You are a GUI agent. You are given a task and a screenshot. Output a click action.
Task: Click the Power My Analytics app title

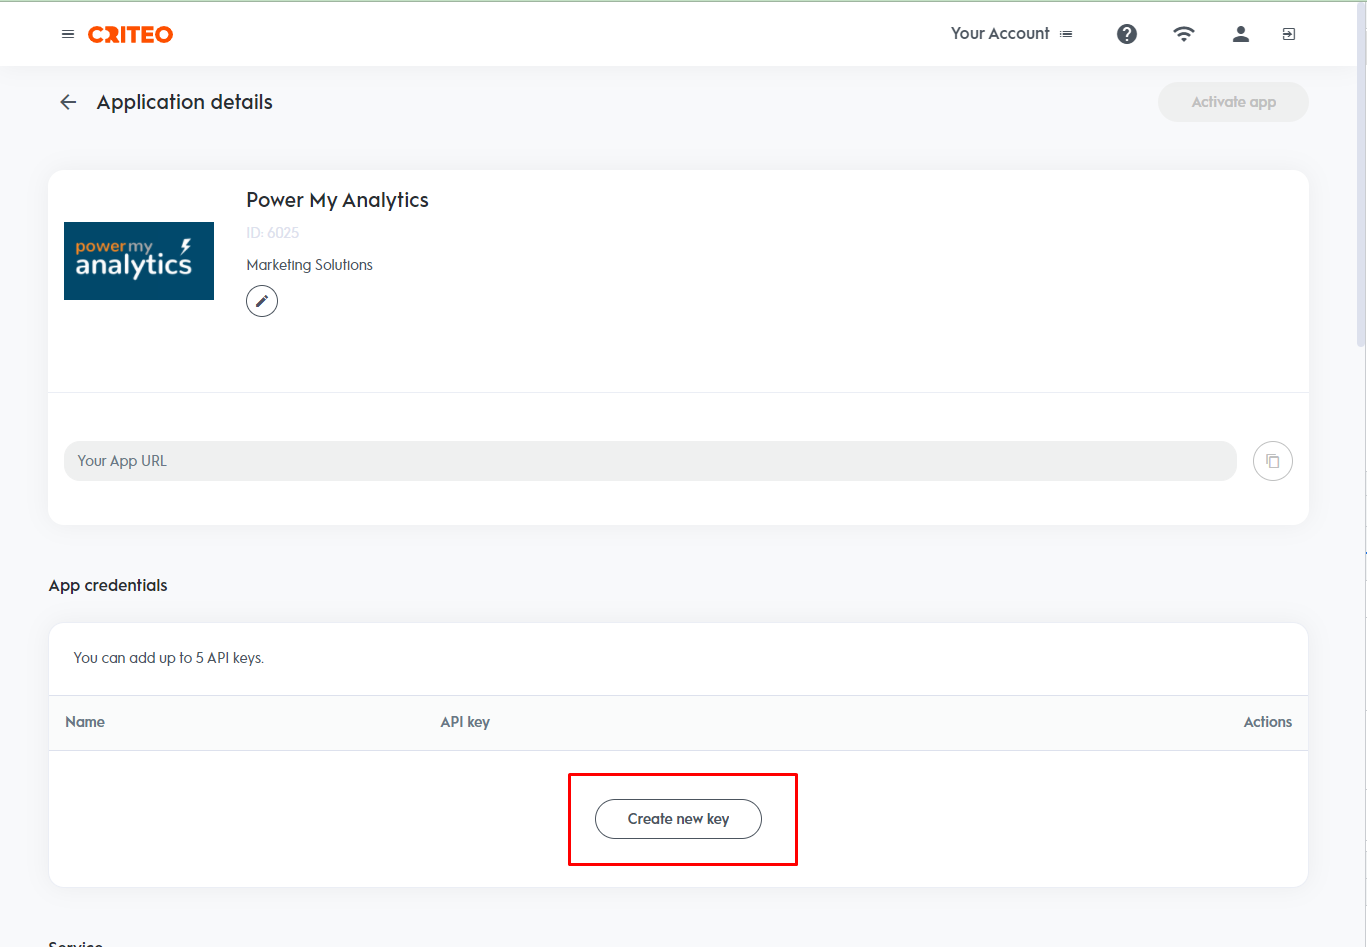click(337, 200)
